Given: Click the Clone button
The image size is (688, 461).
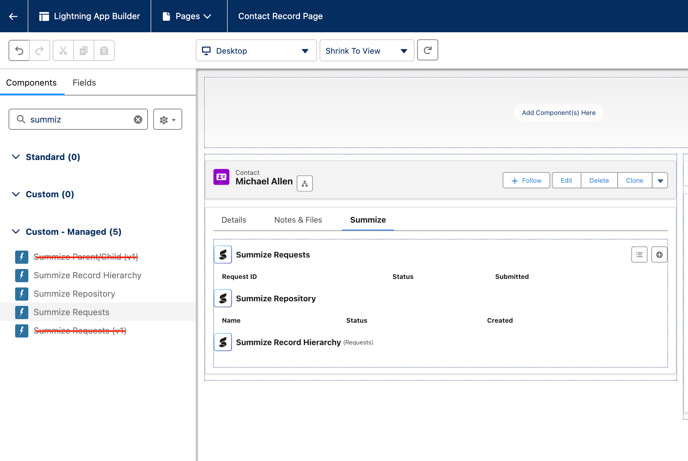Looking at the screenshot, I should click(634, 181).
